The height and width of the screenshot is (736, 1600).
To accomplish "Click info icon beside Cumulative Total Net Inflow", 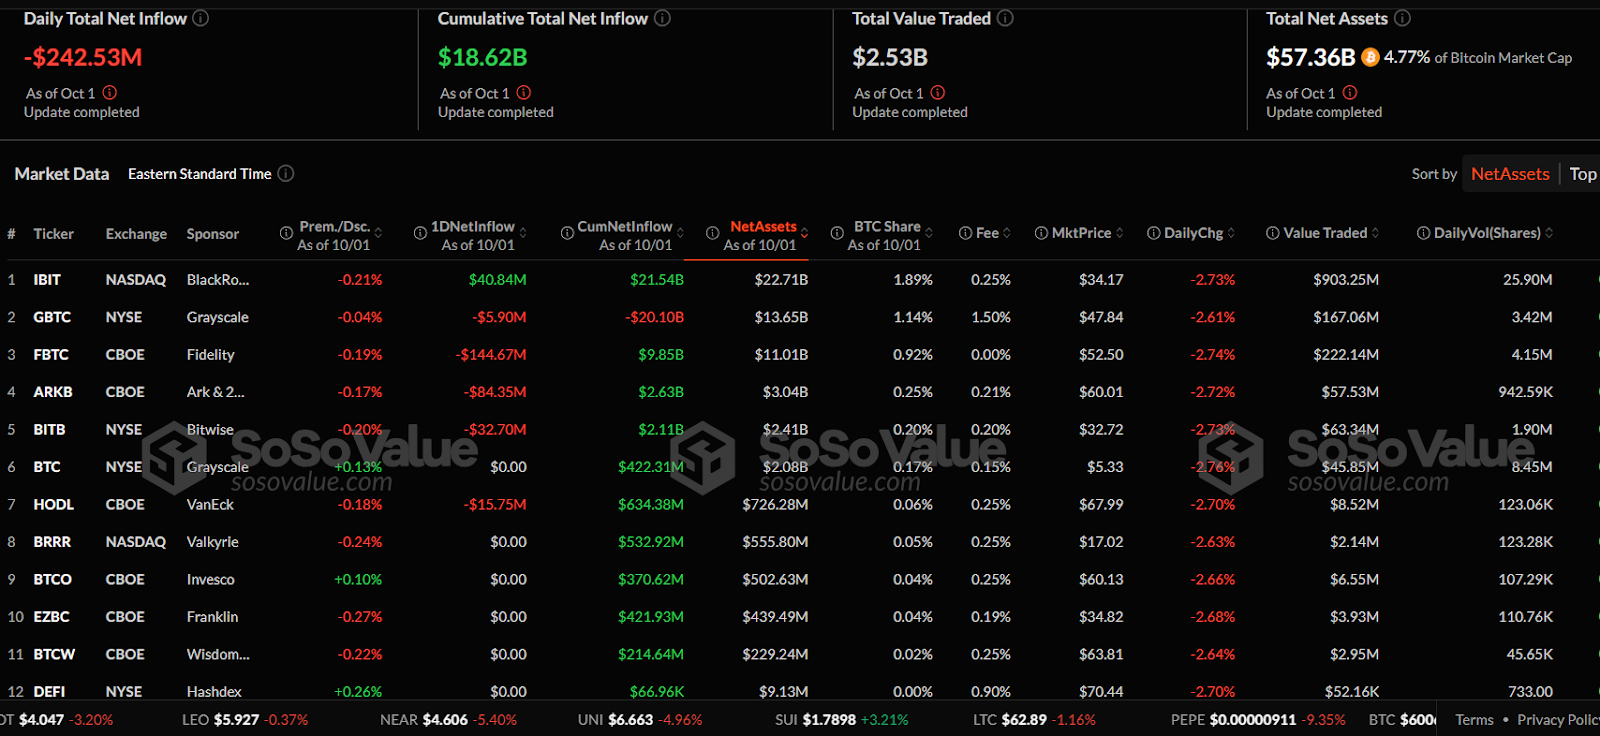I will [662, 18].
